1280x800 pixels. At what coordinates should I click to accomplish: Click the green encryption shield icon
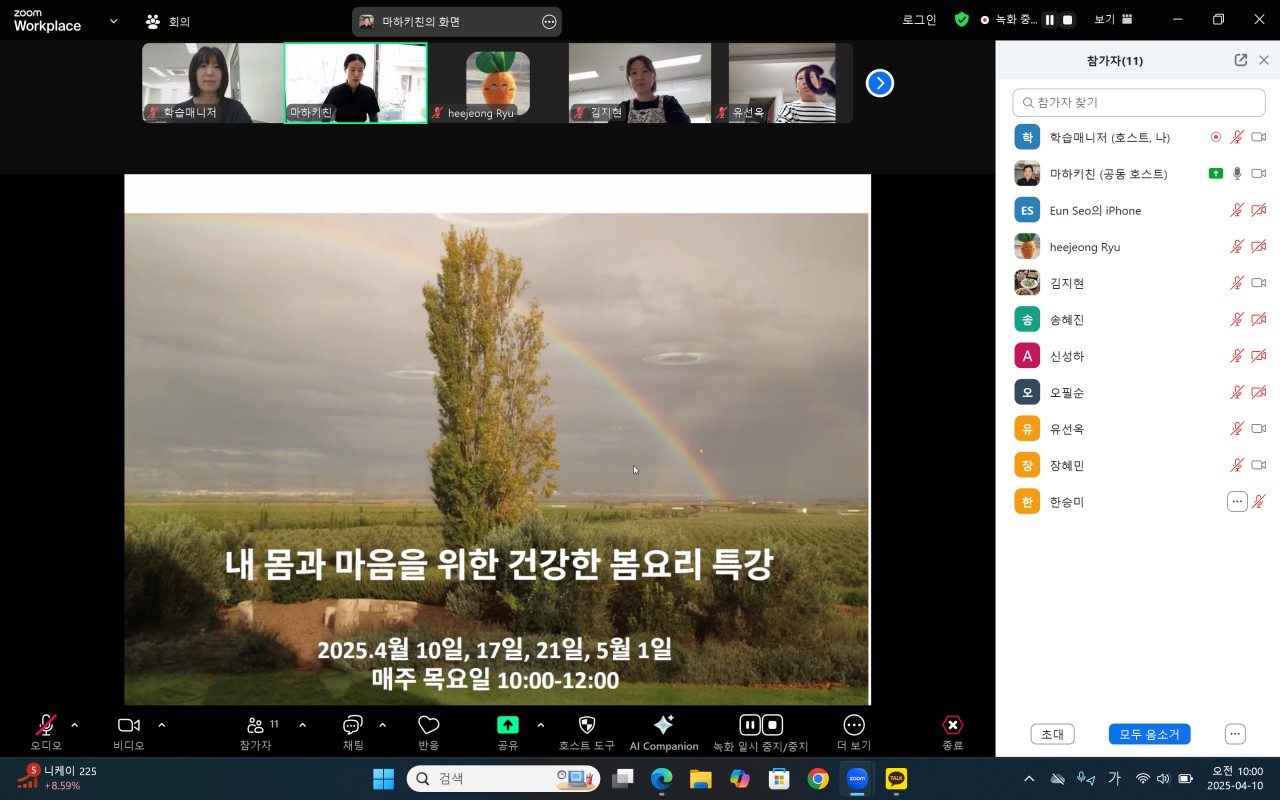click(x=962, y=20)
